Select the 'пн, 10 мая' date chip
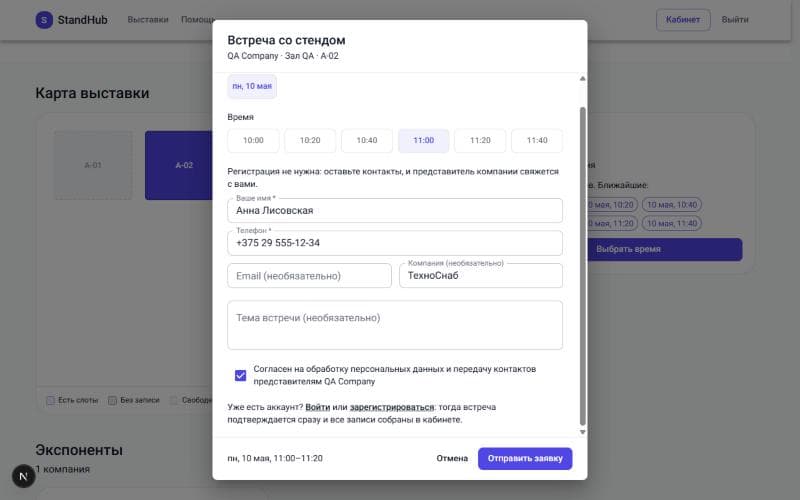This screenshot has height=500, width=800. pyautogui.click(x=252, y=86)
